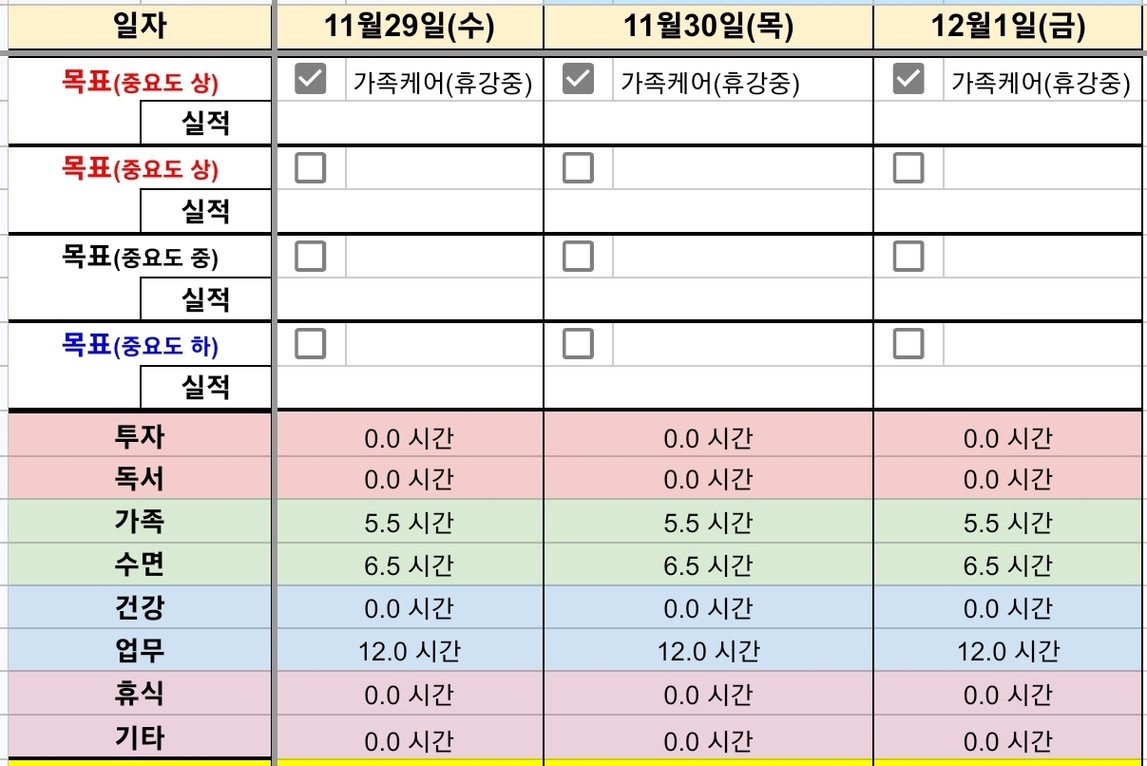Viewport: 1147px width, 766px height.
Task: Select the medium-priority goal text cell for 11월30일
Action: [x=742, y=256]
